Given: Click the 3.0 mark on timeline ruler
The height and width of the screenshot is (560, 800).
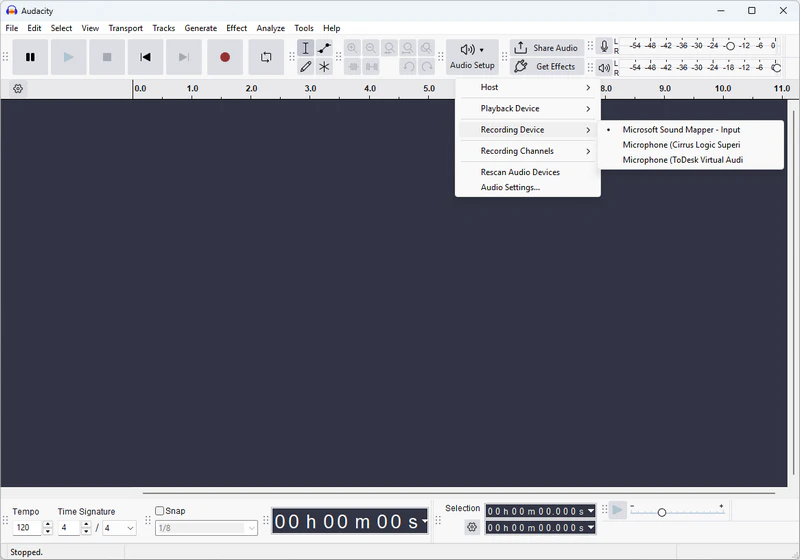Looking at the screenshot, I should (x=310, y=89).
